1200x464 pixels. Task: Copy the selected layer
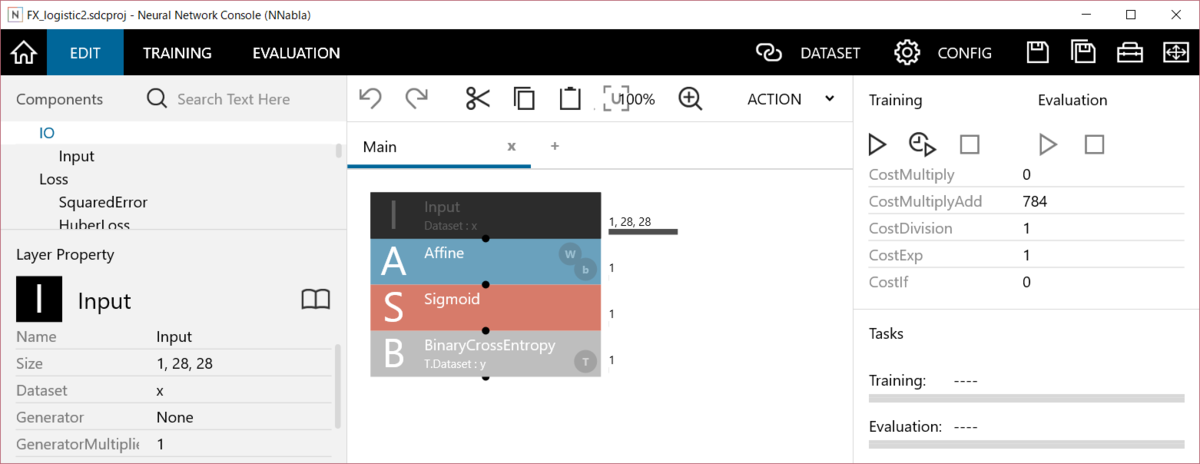tap(524, 98)
